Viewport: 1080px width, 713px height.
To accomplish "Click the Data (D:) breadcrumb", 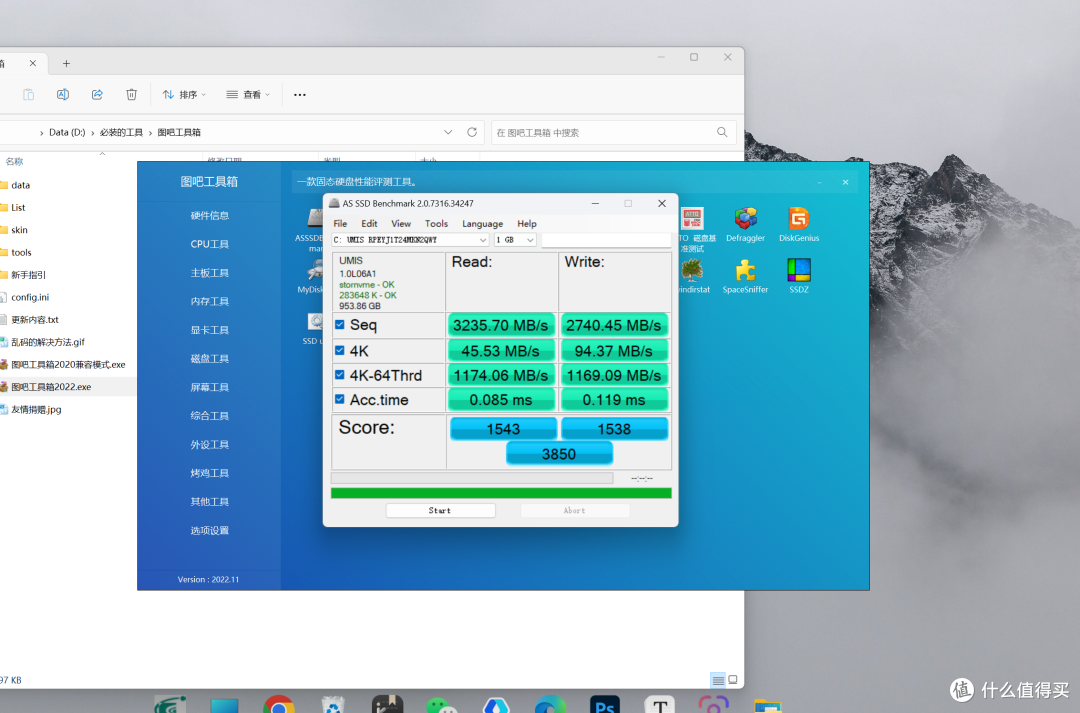I will pos(67,132).
